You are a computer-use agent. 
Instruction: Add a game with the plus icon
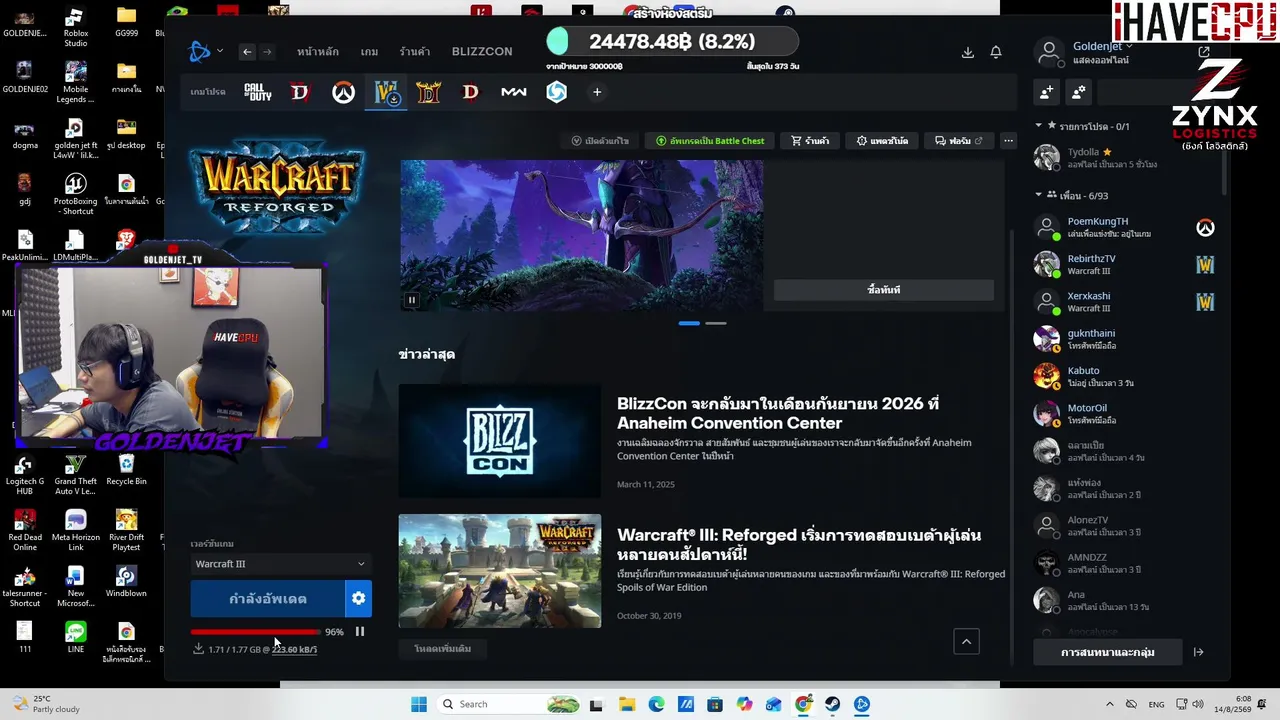tap(597, 92)
